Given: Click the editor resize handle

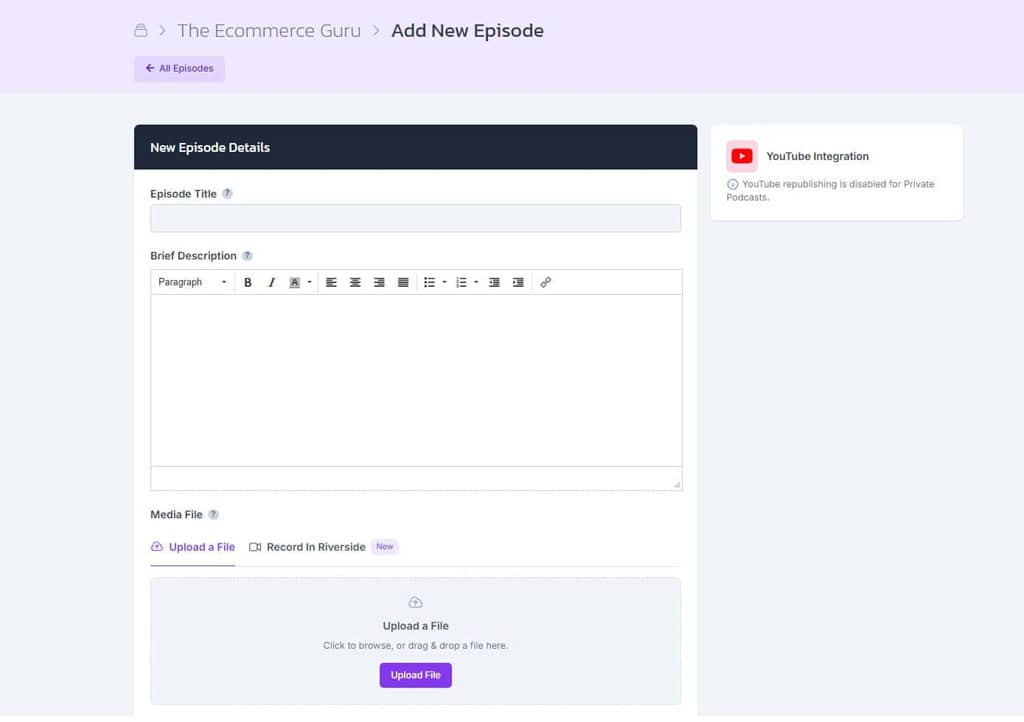Looking at the screenshot, I should point(677,484).
